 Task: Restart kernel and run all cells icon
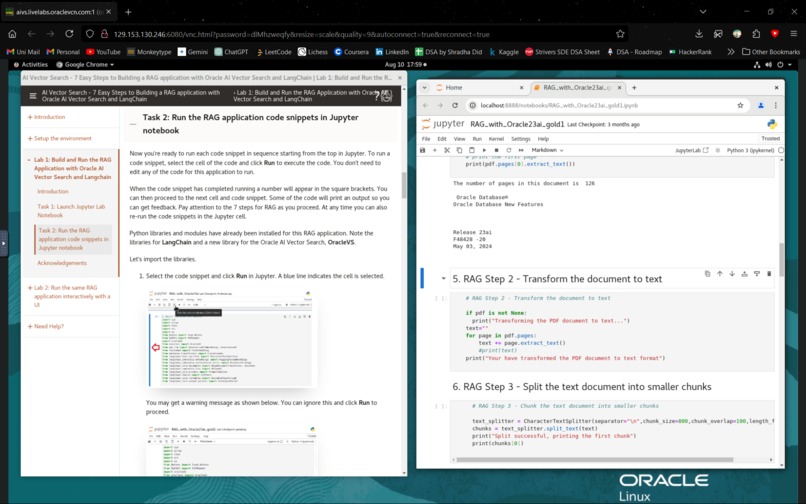(x=521, y=150)
